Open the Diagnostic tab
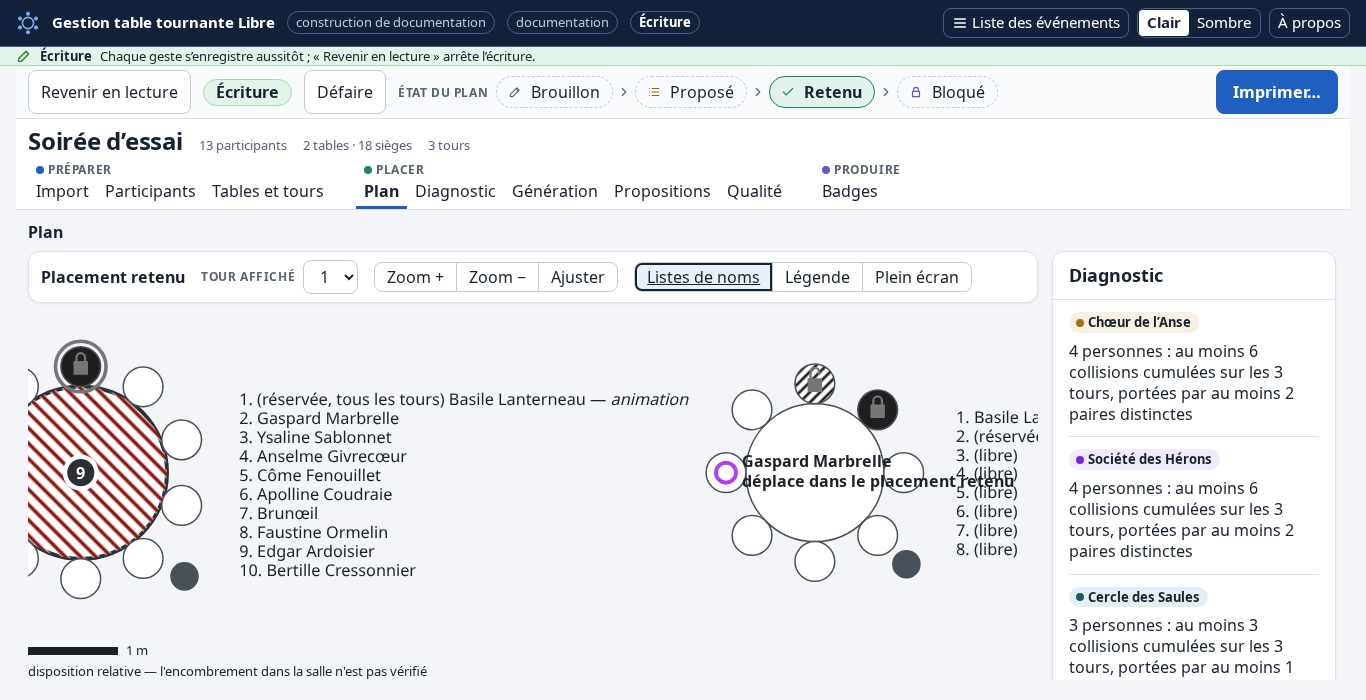 (x=455, y=191)
